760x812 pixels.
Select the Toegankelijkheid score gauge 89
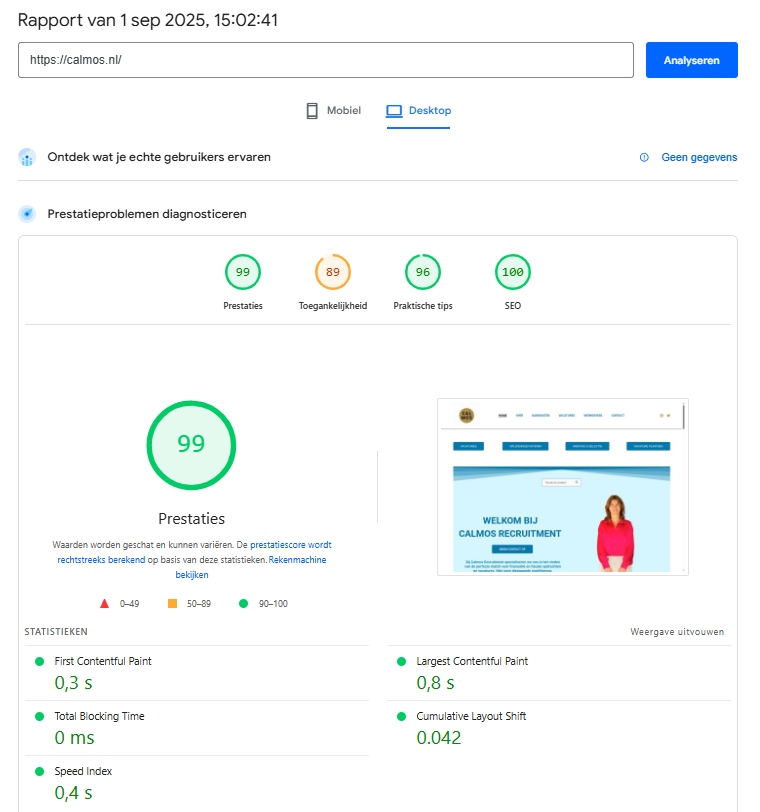[x=332, y=272]
